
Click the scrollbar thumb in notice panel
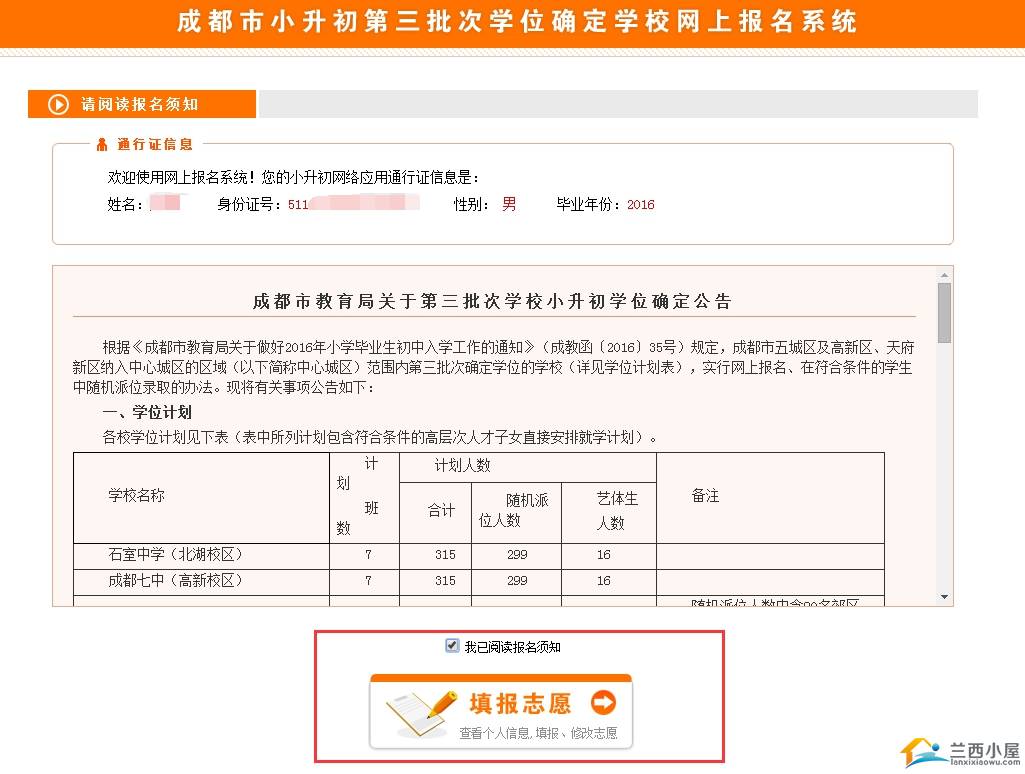click(x=944, y=312)
